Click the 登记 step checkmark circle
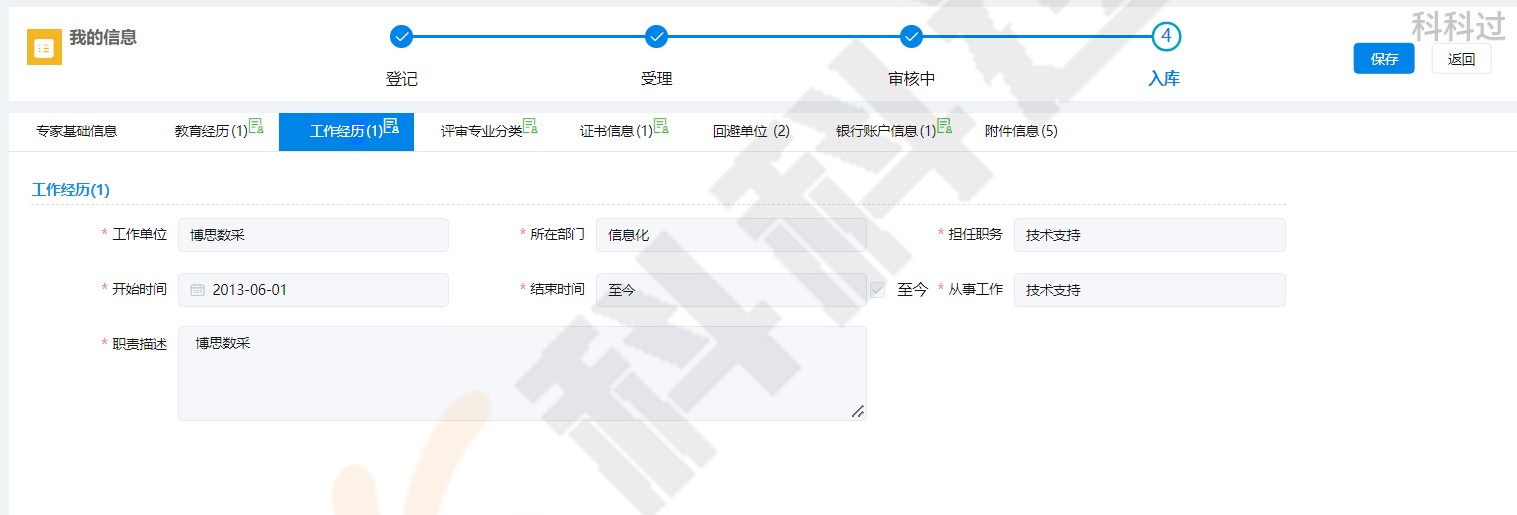This screenshot has width=1517, height=515. 401,37
